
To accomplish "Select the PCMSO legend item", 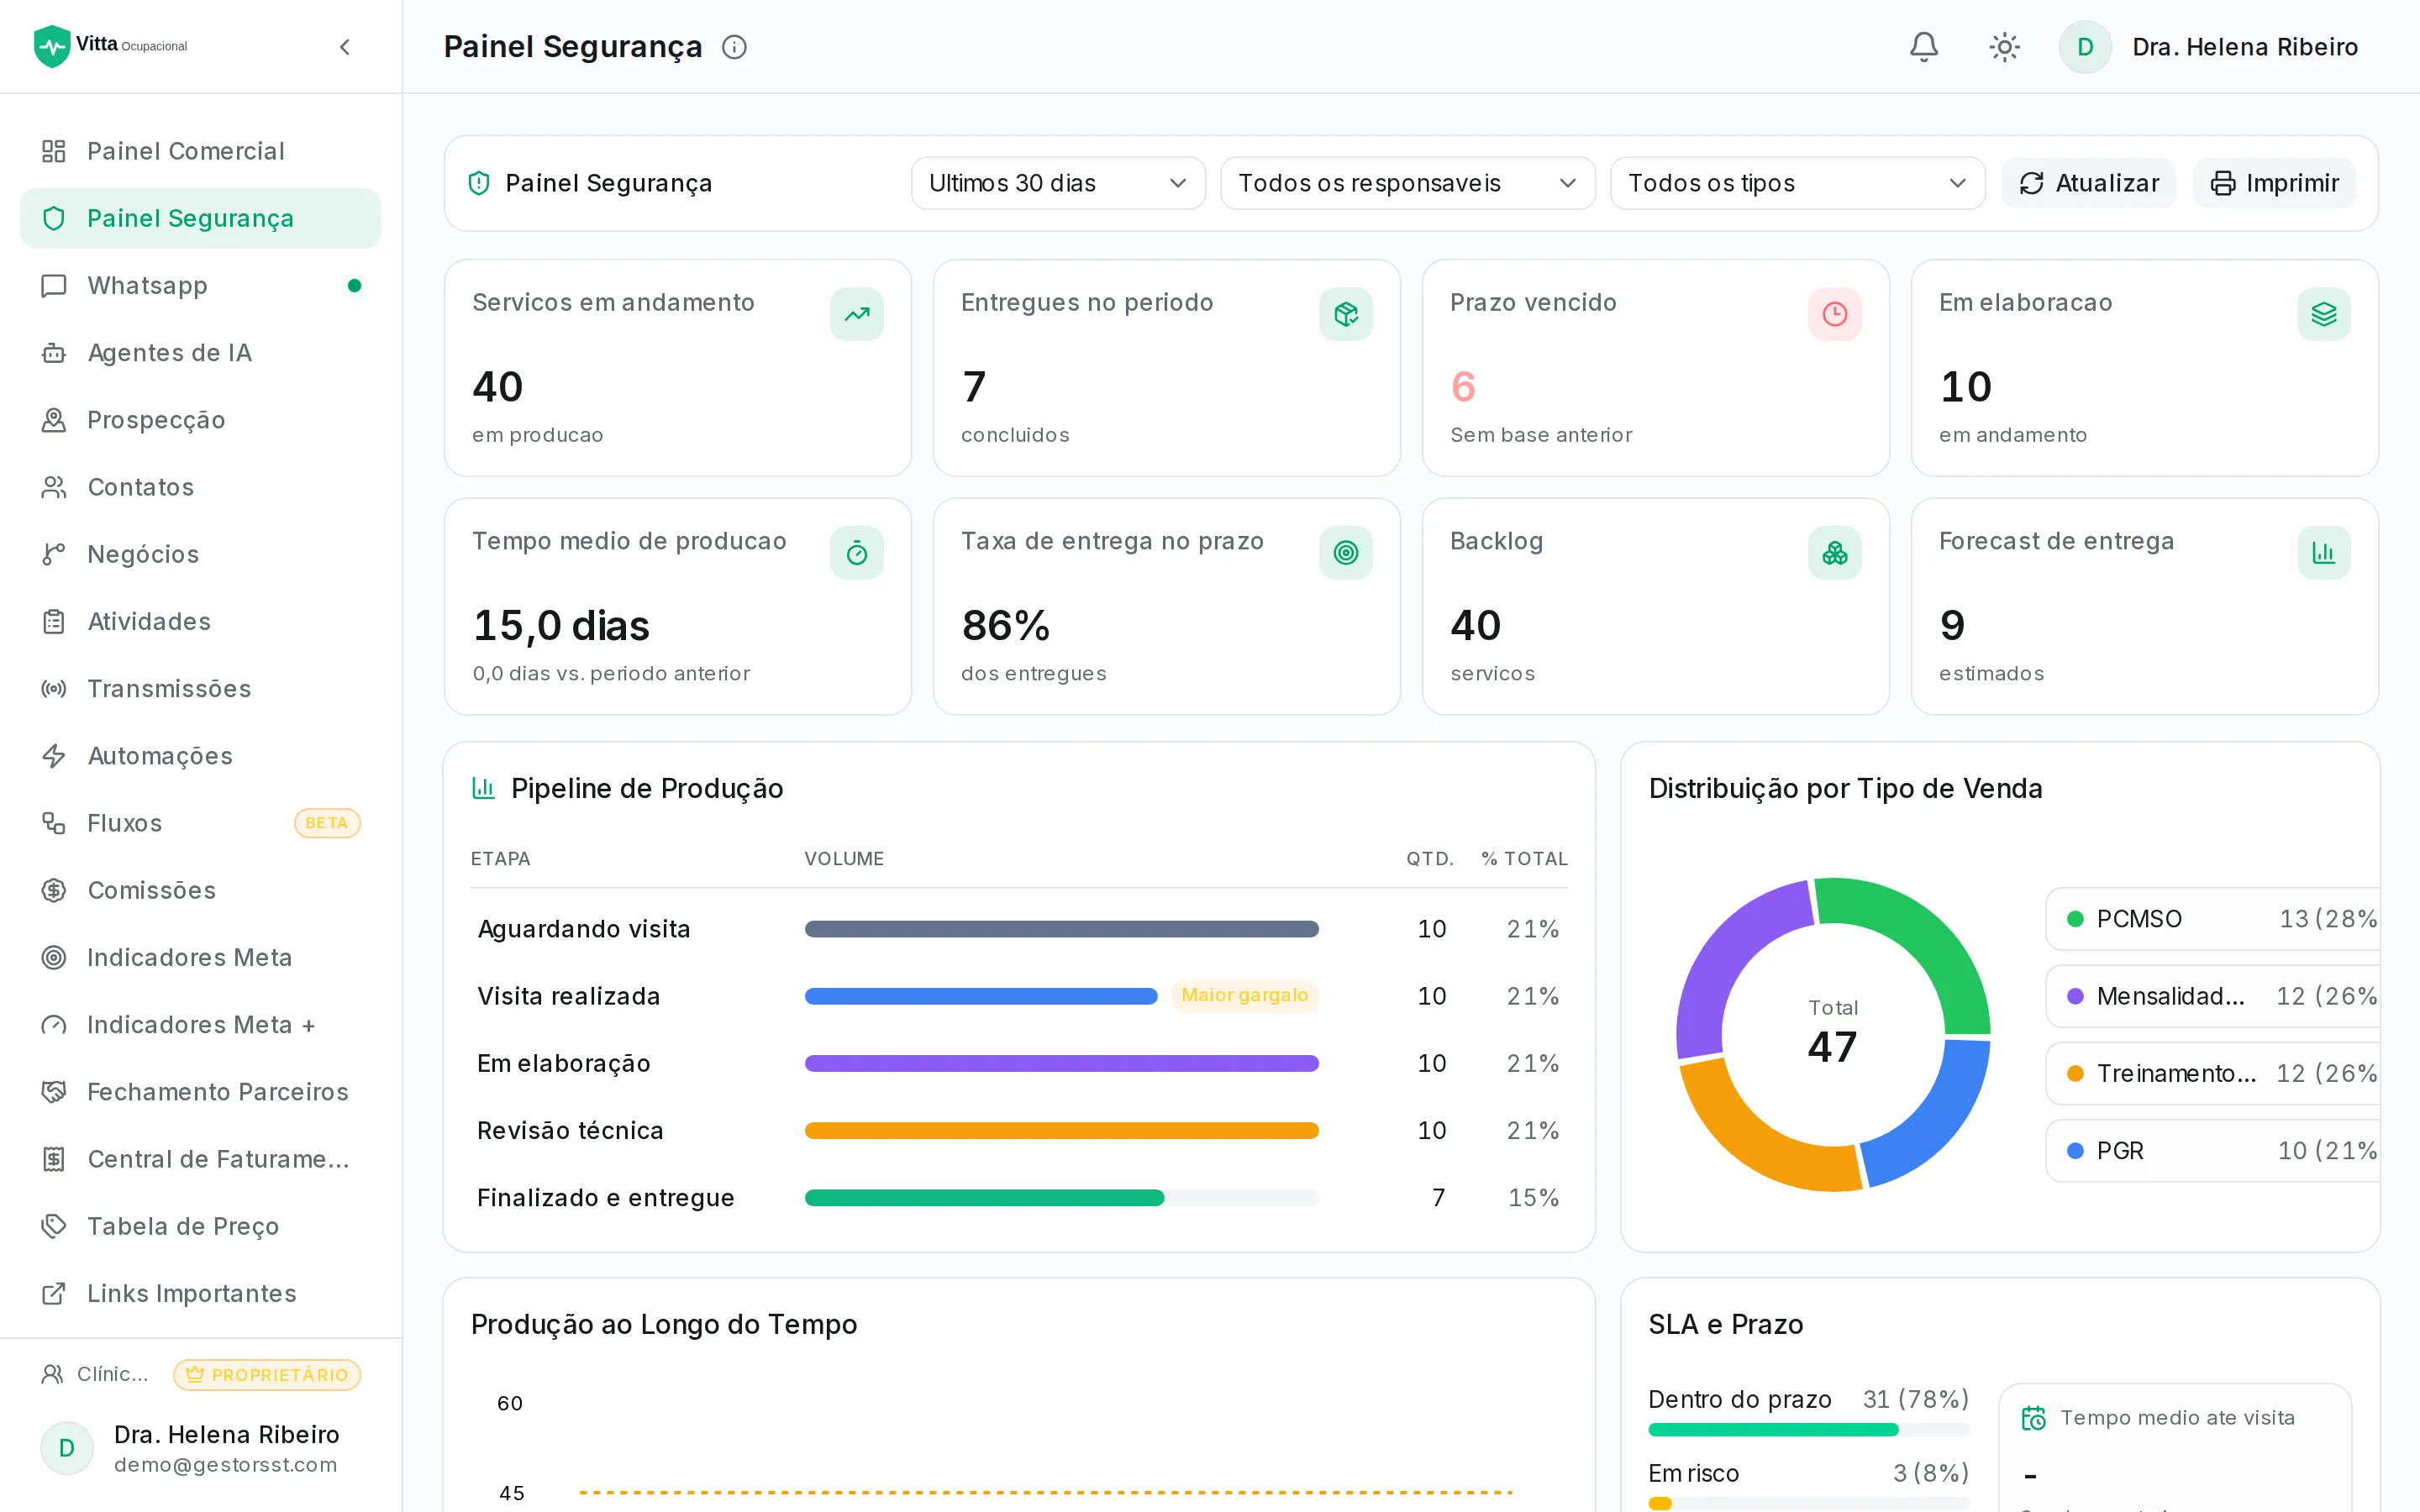I will coord(2212,919).
